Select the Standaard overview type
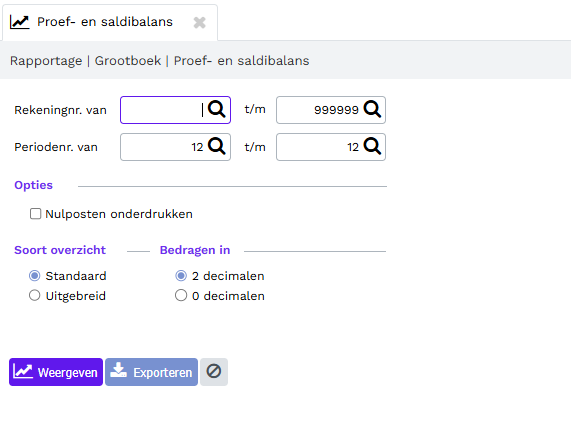 tap(35, 276)
